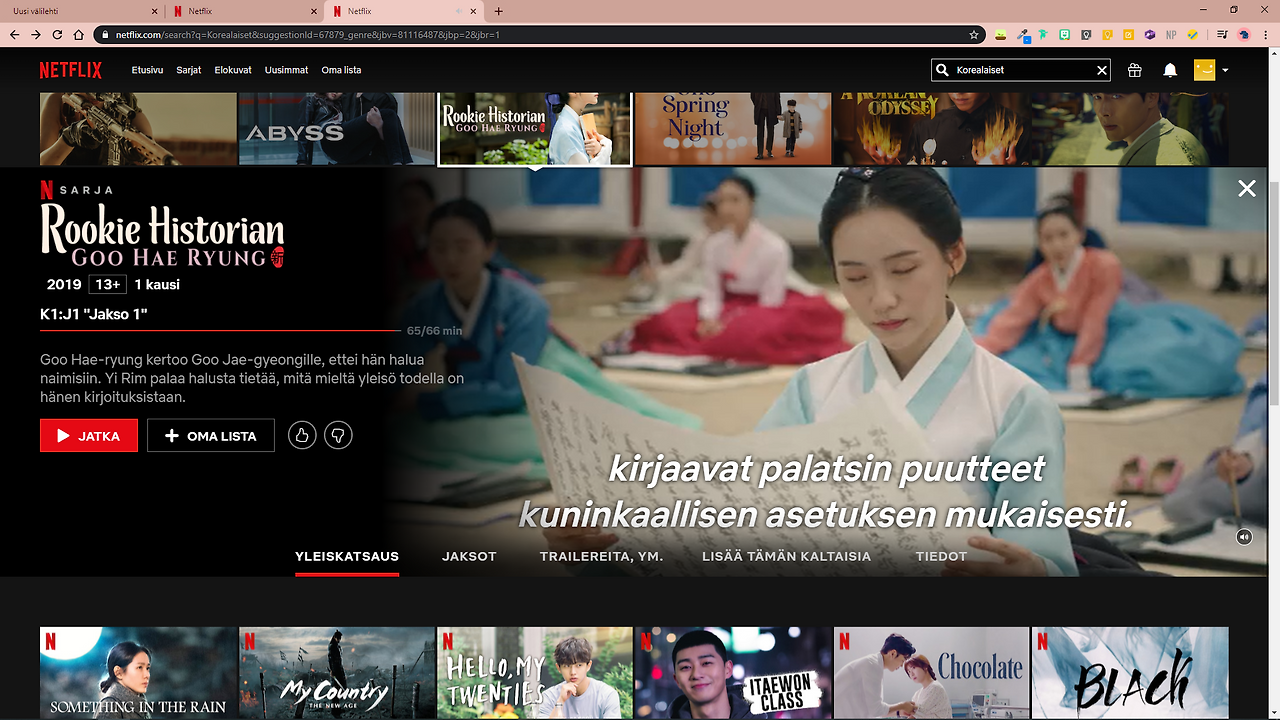
Task: Select the A Korean Odyssey thumbnail
Action: tap(931, 129)
